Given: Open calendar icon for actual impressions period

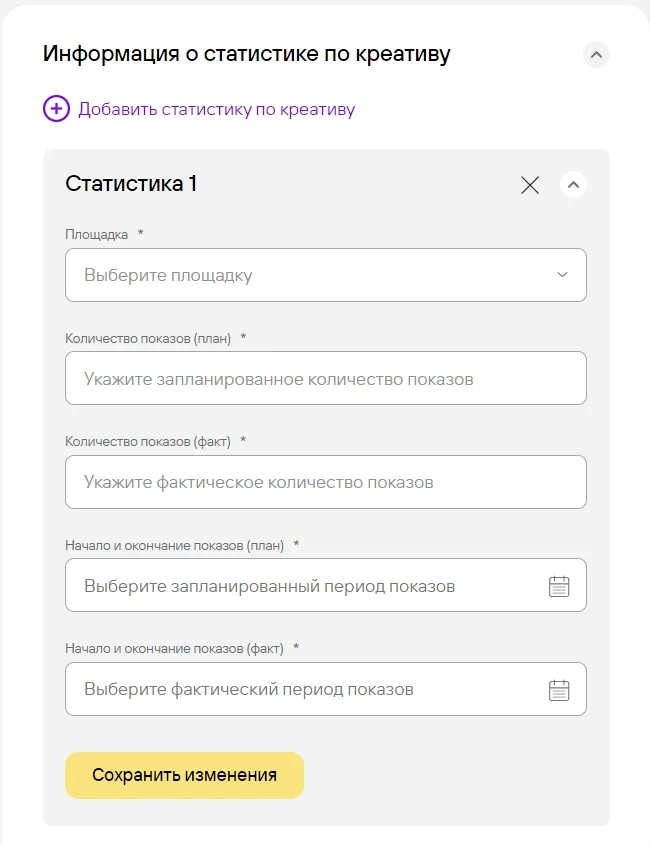Looking at the screenshot, I should (559, 690).
